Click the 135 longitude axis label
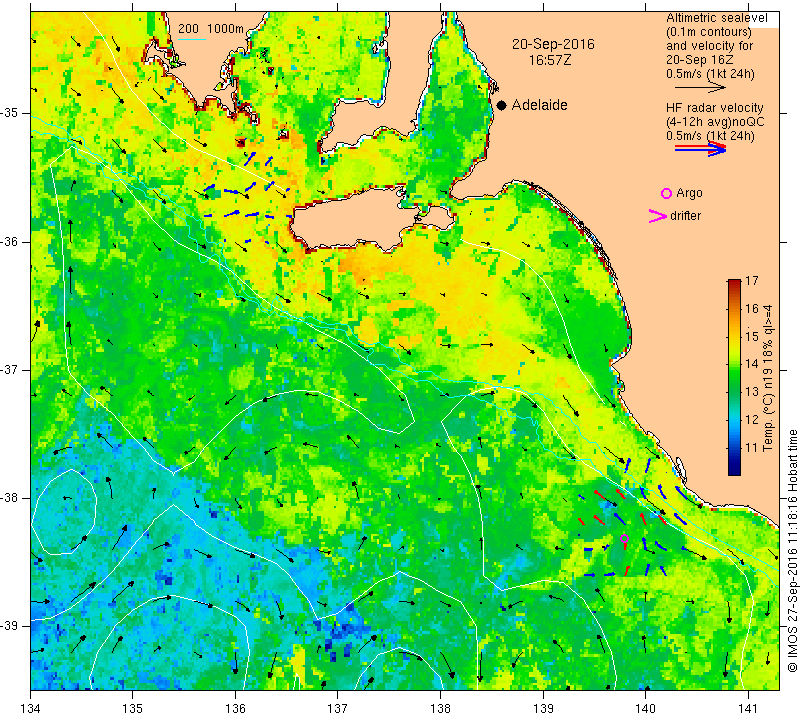 pyautogui.click(x=133, y=709)
